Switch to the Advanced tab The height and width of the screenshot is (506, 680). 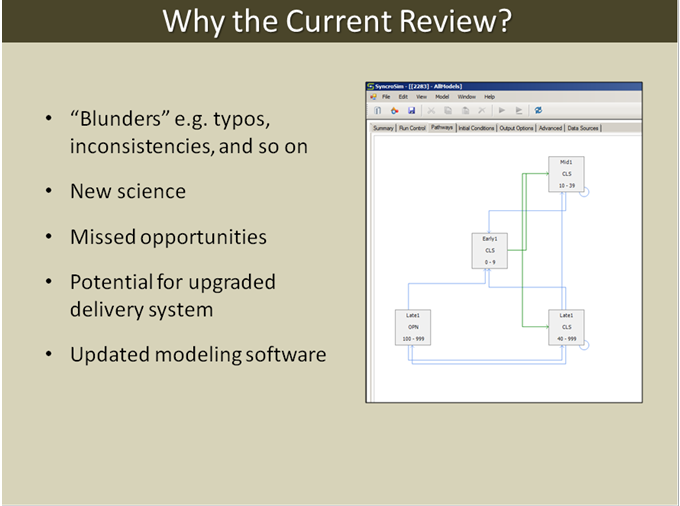550,128
